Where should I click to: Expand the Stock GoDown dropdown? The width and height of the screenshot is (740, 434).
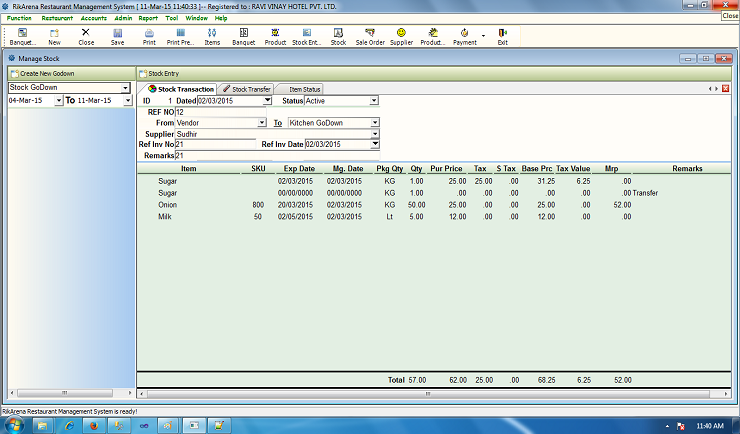click(x=125, y=88)
